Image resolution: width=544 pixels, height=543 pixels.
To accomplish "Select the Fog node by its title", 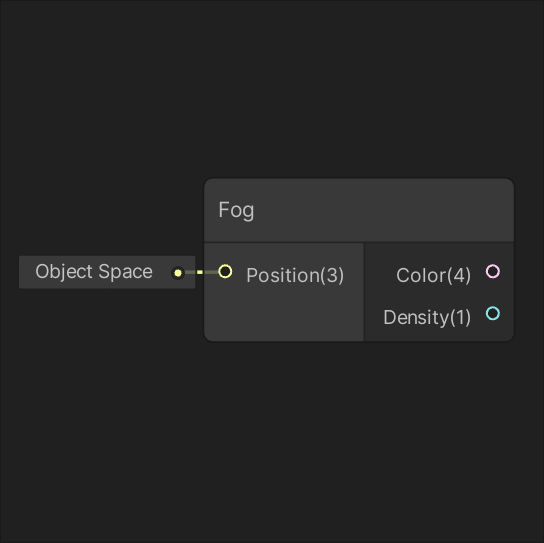I will pyautogui.click(x=236, y=210).
